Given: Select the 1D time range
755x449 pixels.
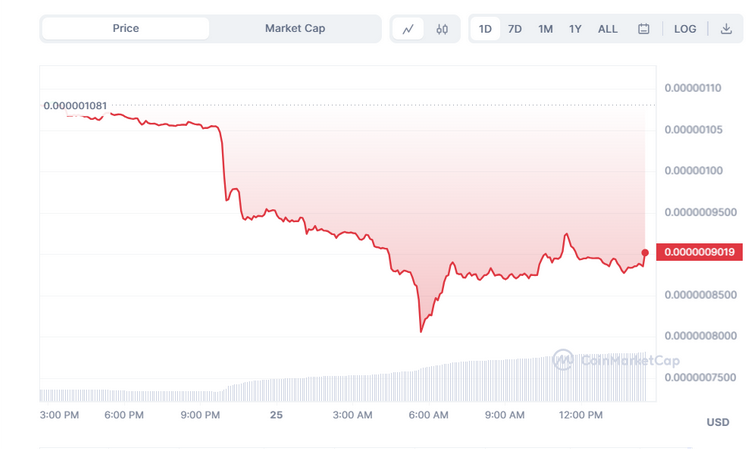Looking at the screenshot, I should (x=485, y=29).
